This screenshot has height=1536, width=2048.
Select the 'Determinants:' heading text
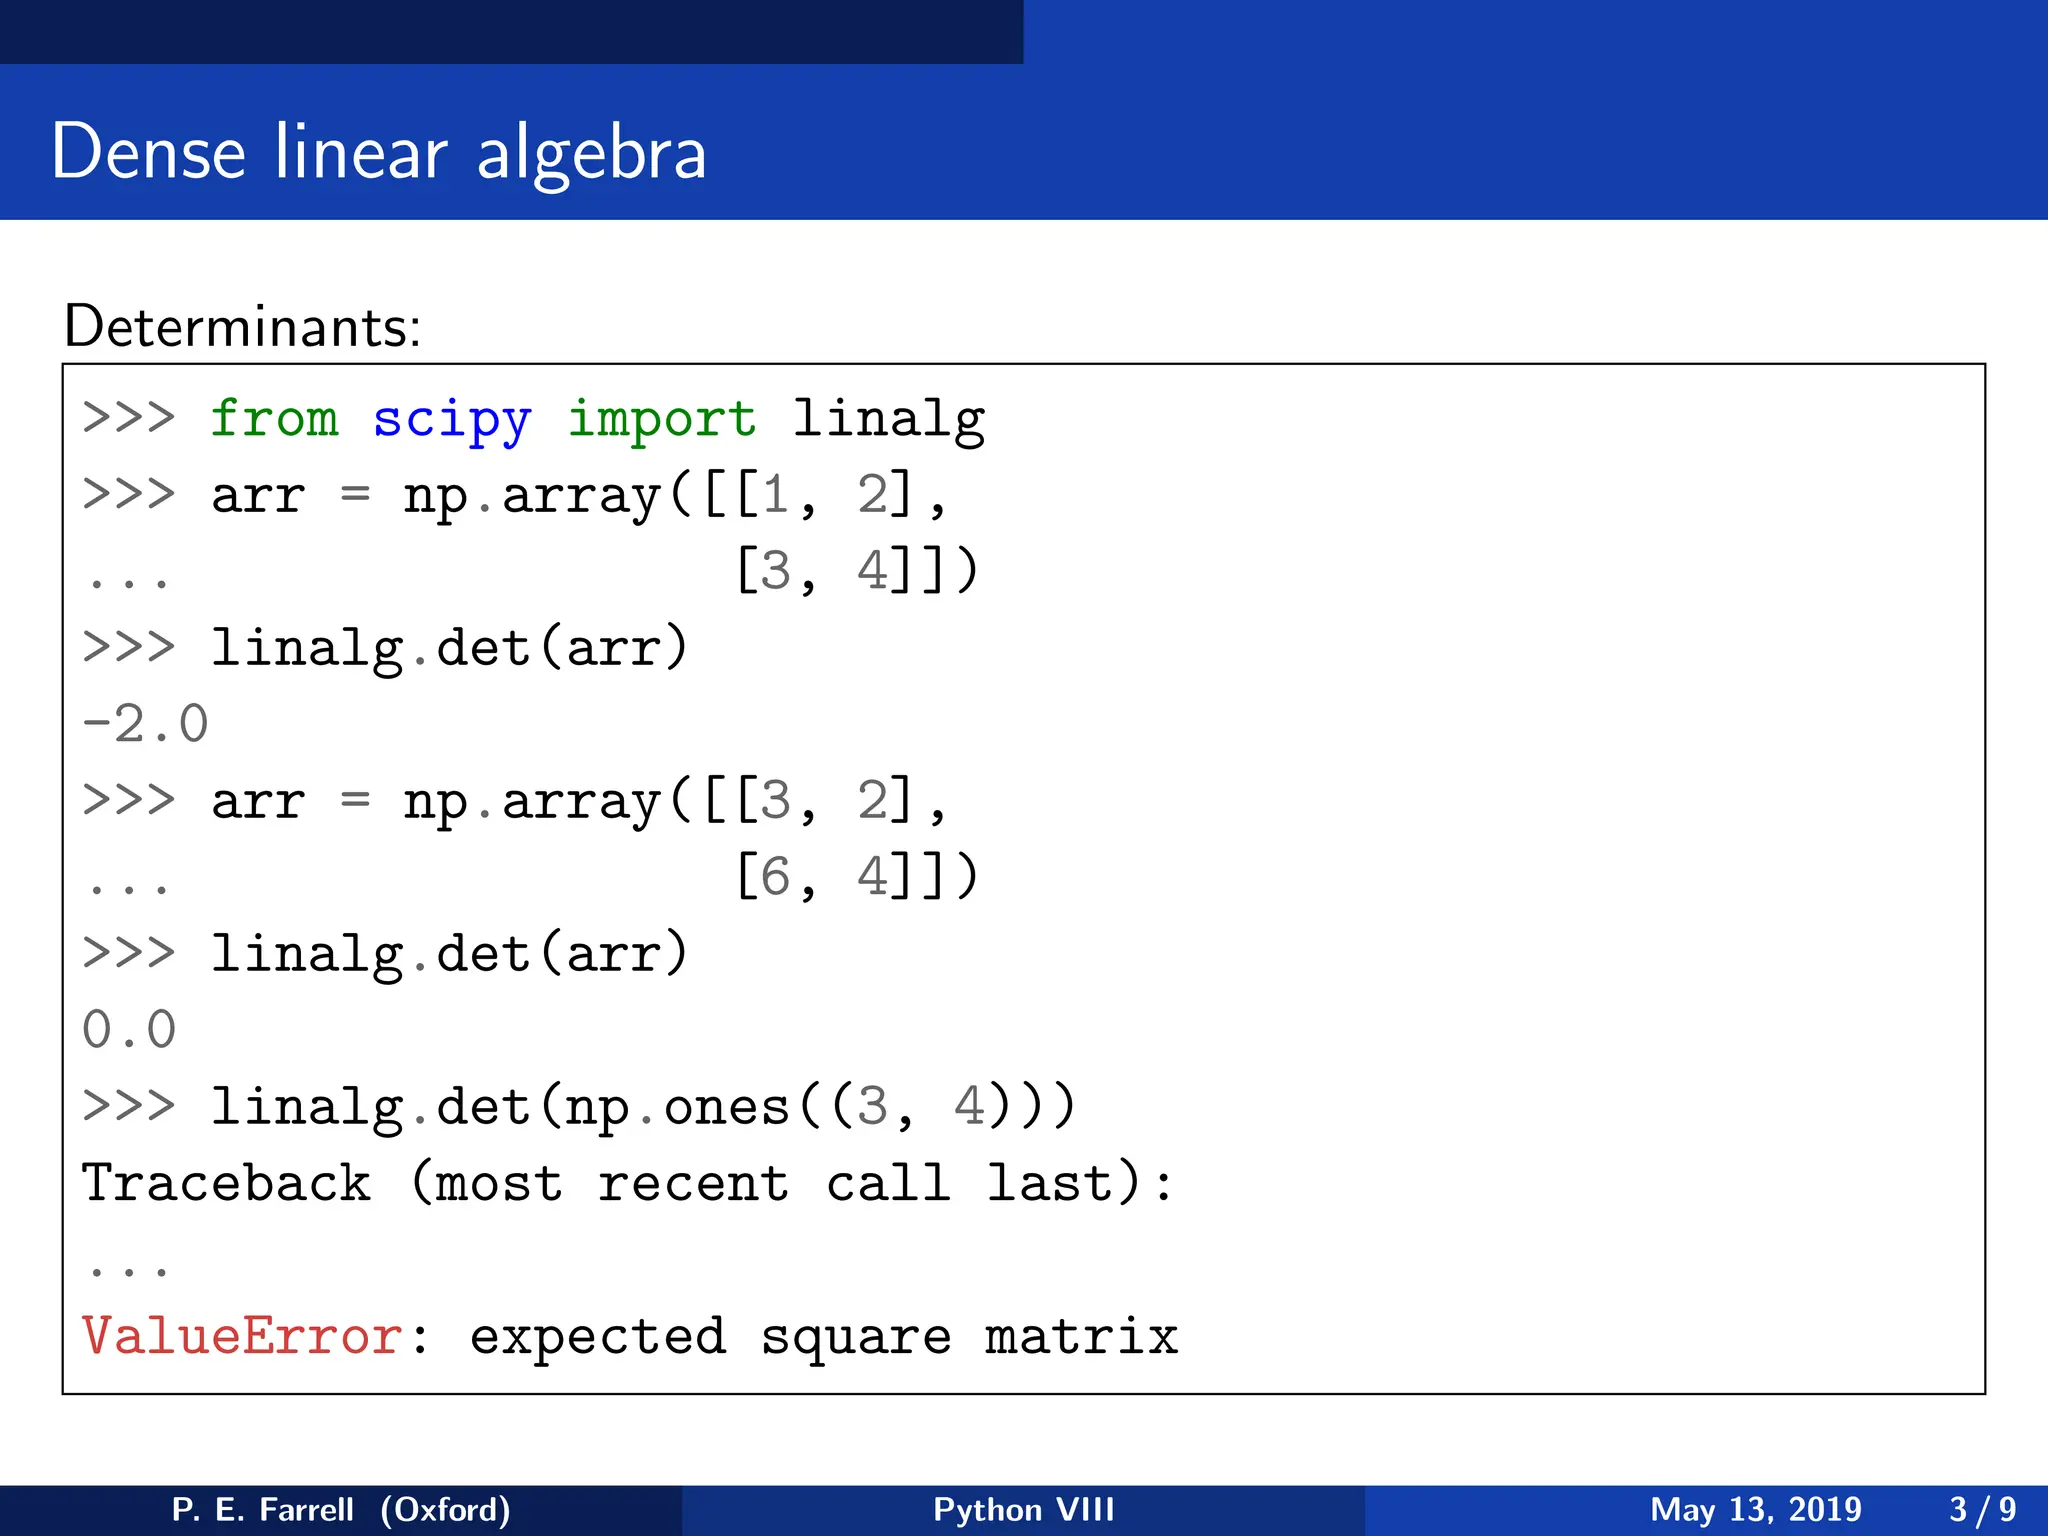point(242,327)
